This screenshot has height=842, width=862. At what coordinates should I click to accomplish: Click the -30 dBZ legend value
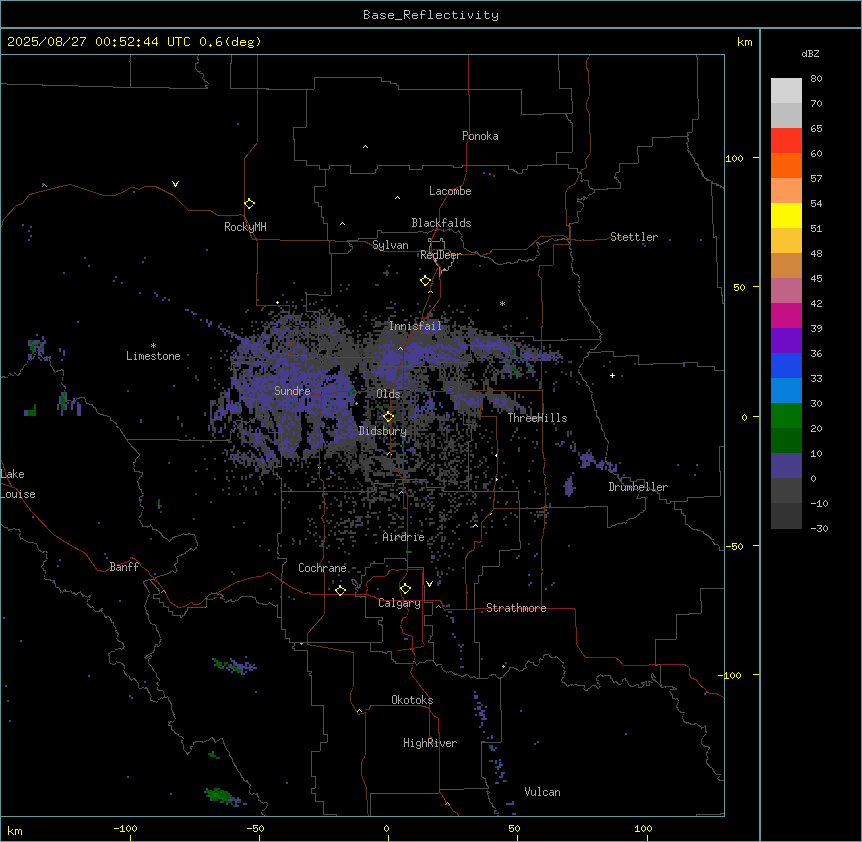[819, 528]
